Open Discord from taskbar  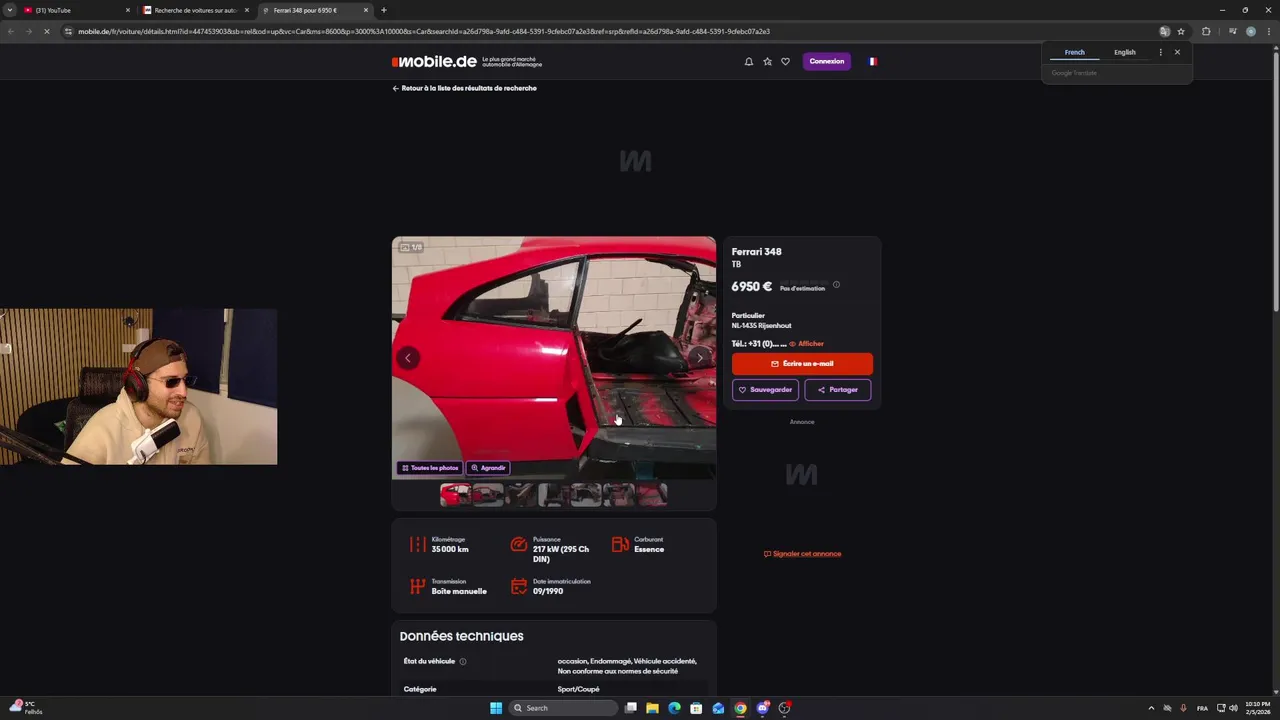click(762, 708)
